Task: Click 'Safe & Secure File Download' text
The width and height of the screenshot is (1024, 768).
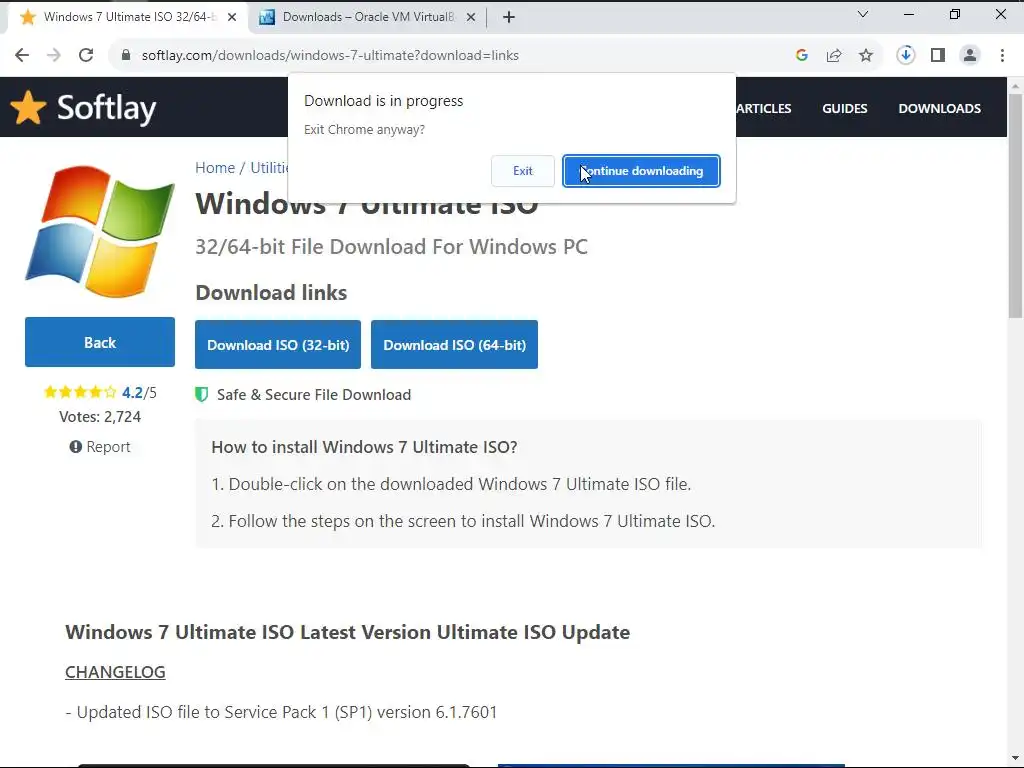Action: [x=314, y=394]
